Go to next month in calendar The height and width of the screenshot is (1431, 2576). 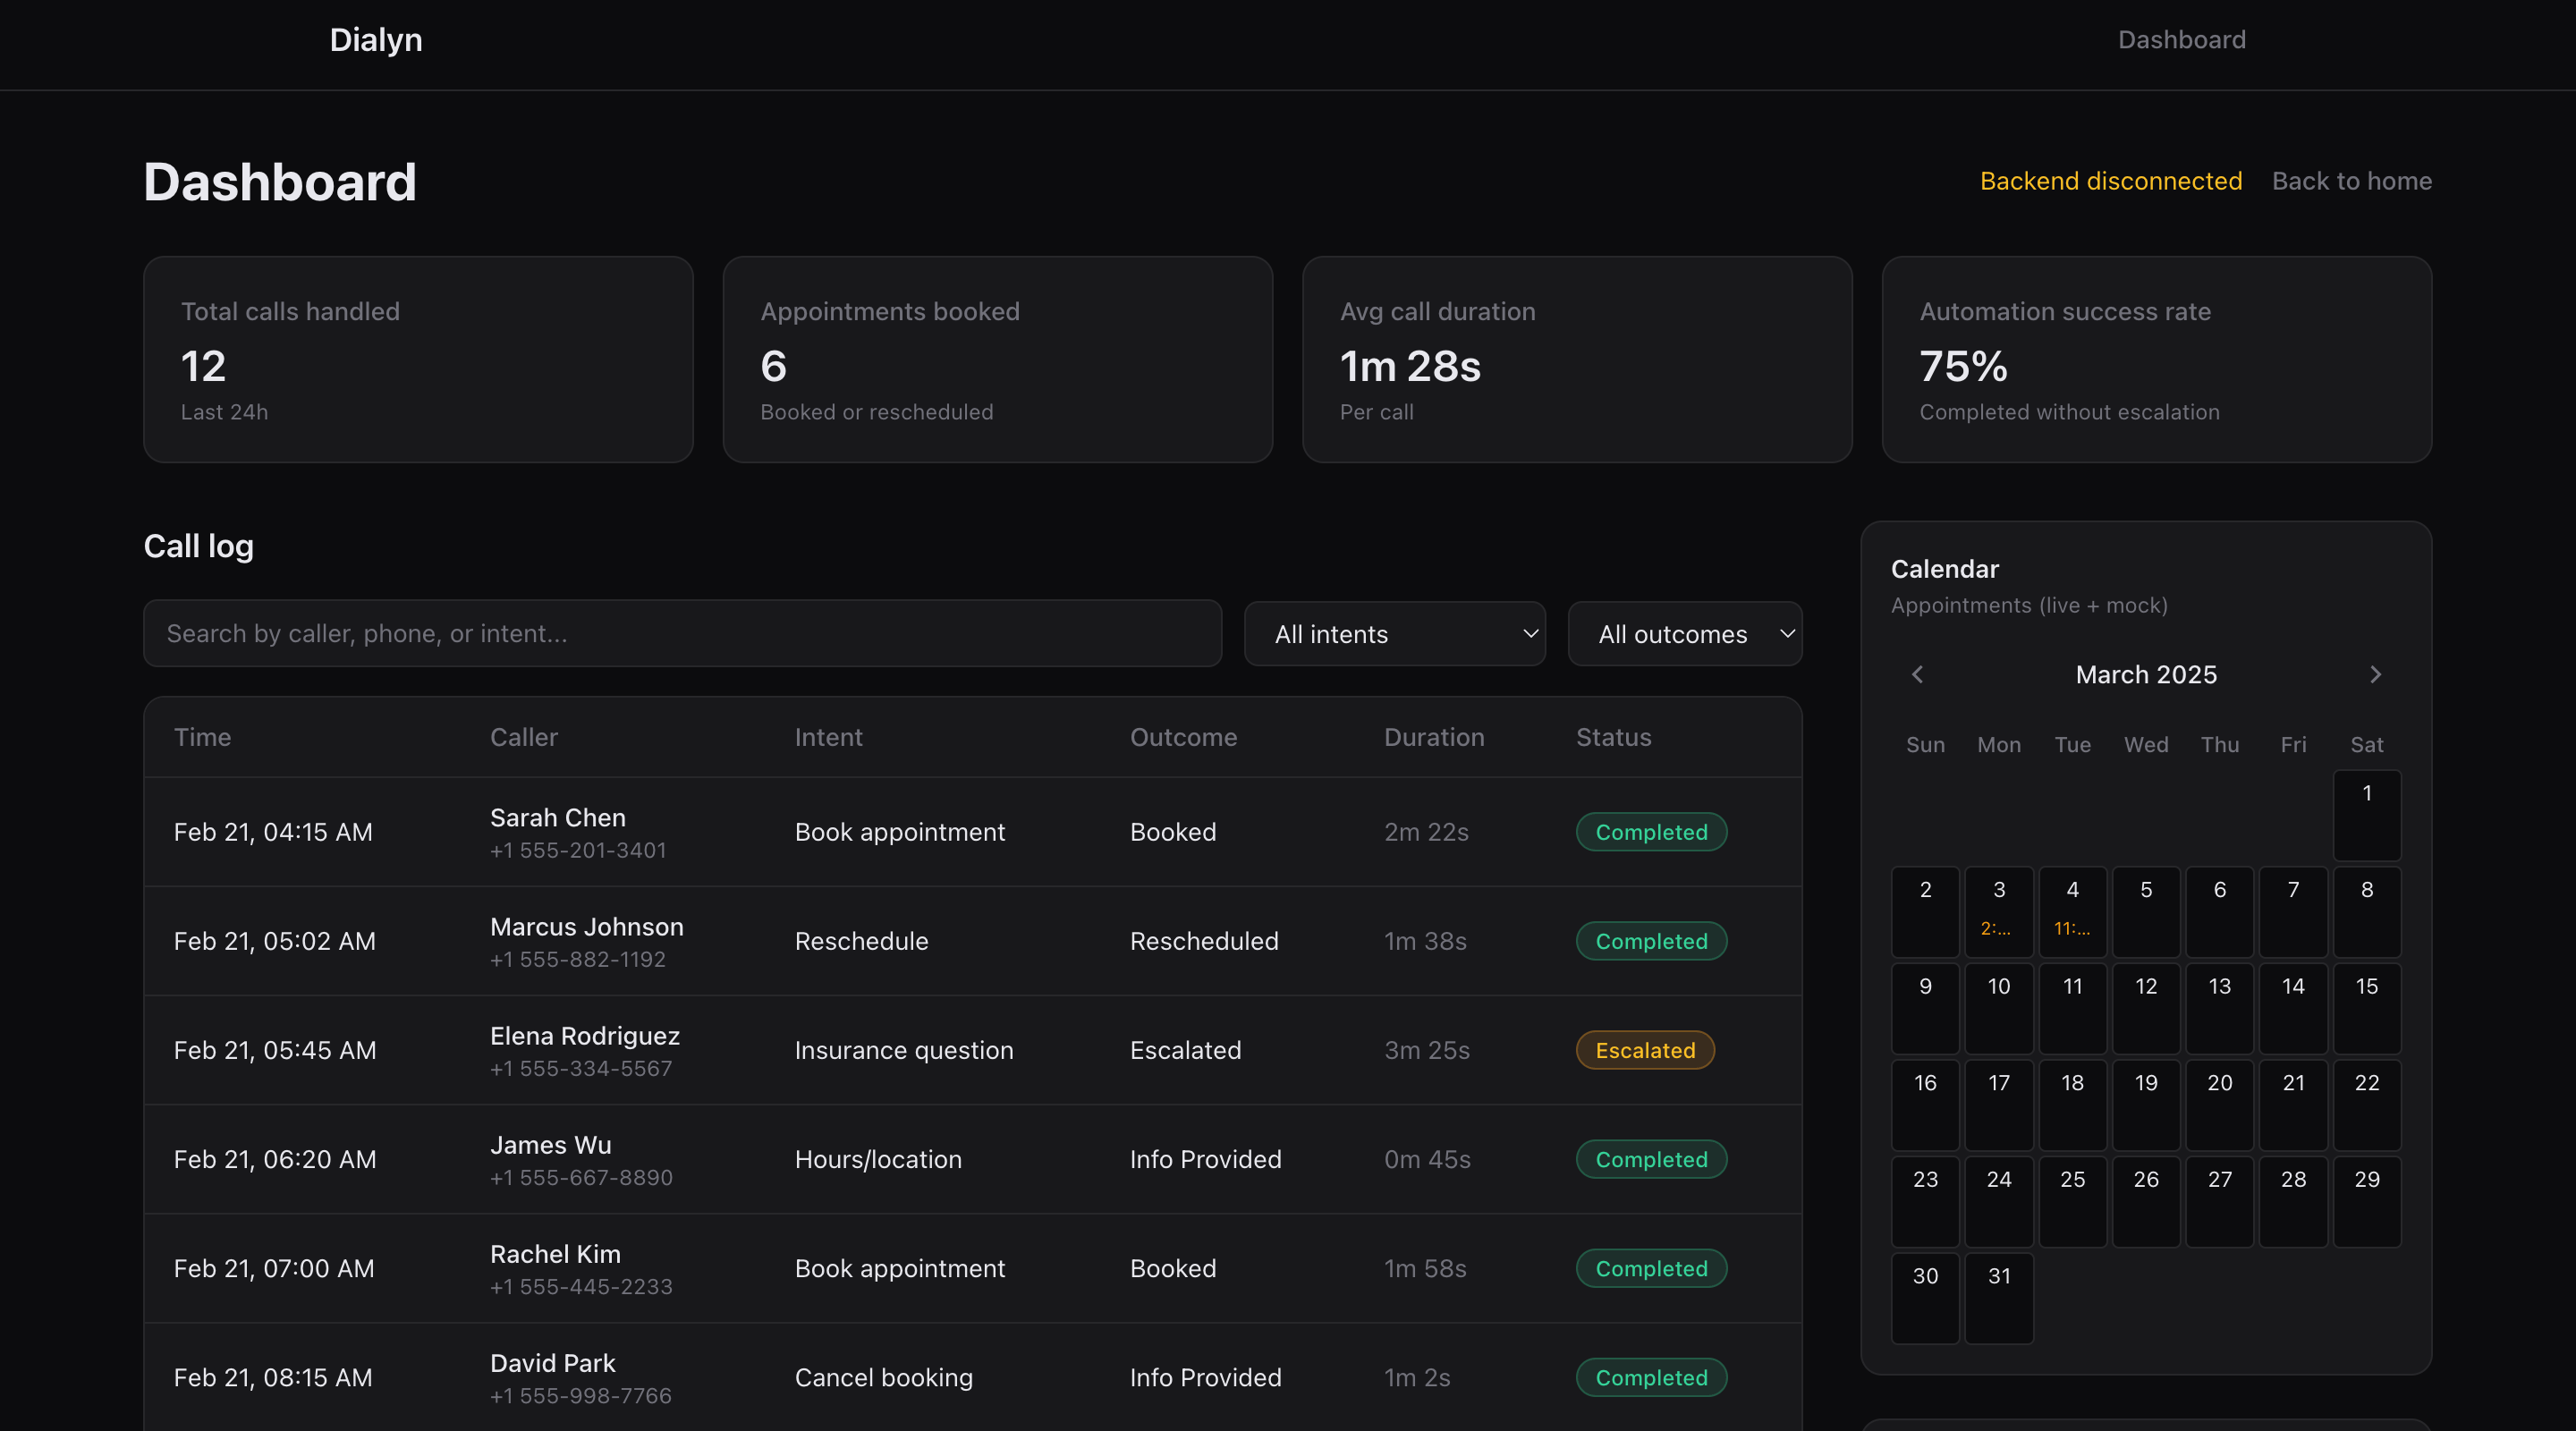tap(2375, 675)
